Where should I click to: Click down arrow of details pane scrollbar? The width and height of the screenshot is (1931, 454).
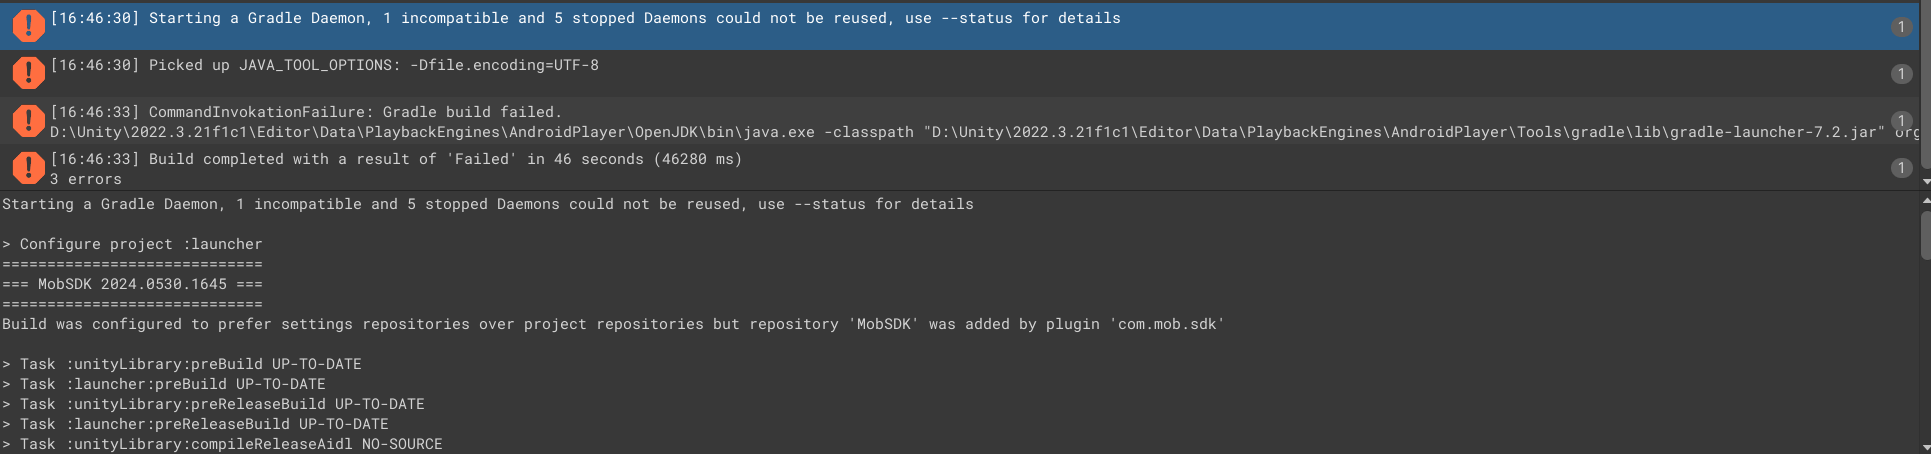pos(1926,448)
